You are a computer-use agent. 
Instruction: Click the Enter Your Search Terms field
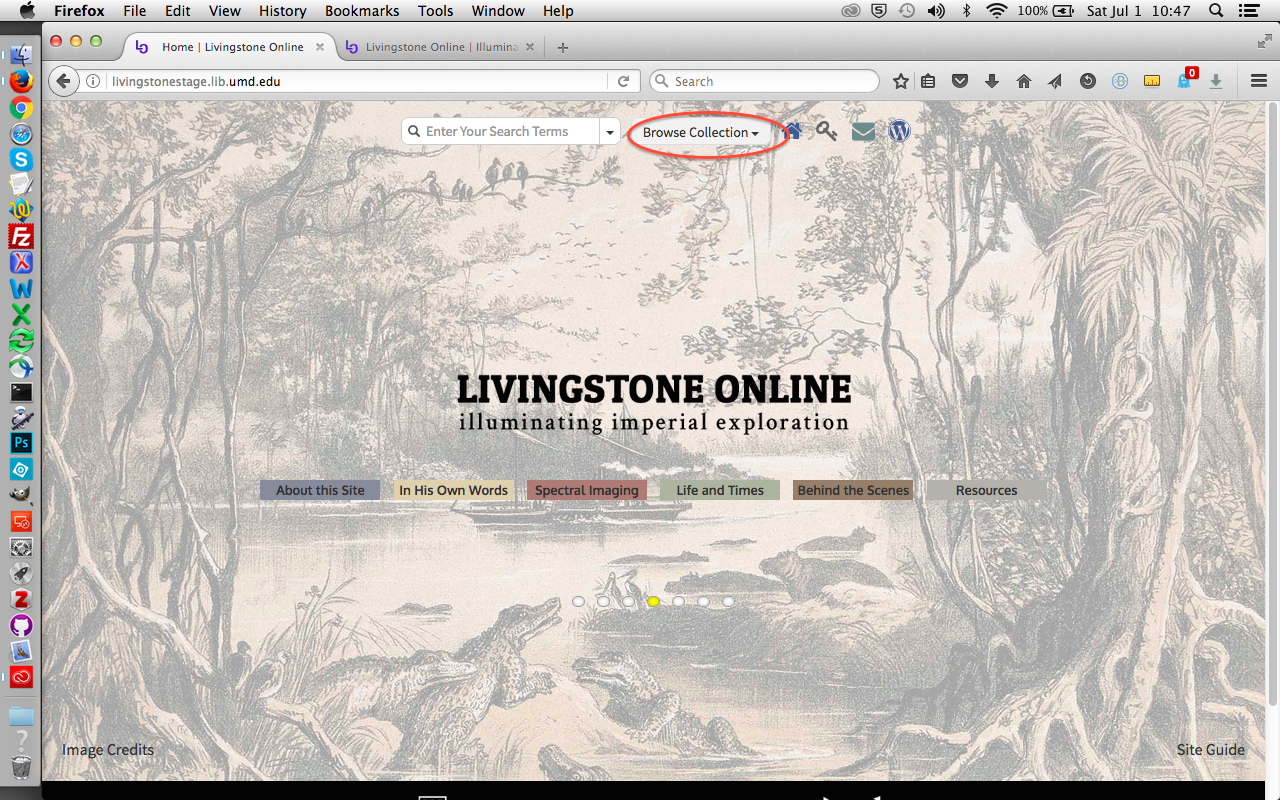500,132
